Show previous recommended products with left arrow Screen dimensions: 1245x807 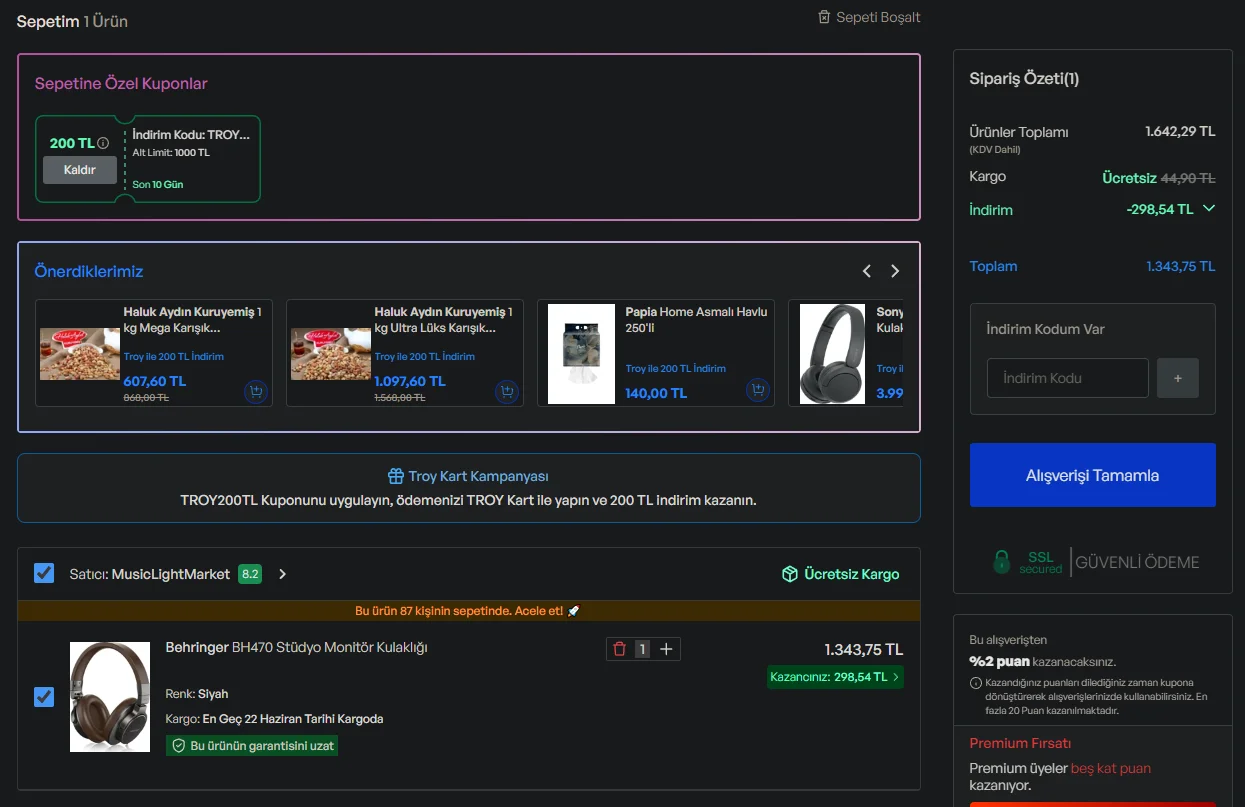coord(867,271)
